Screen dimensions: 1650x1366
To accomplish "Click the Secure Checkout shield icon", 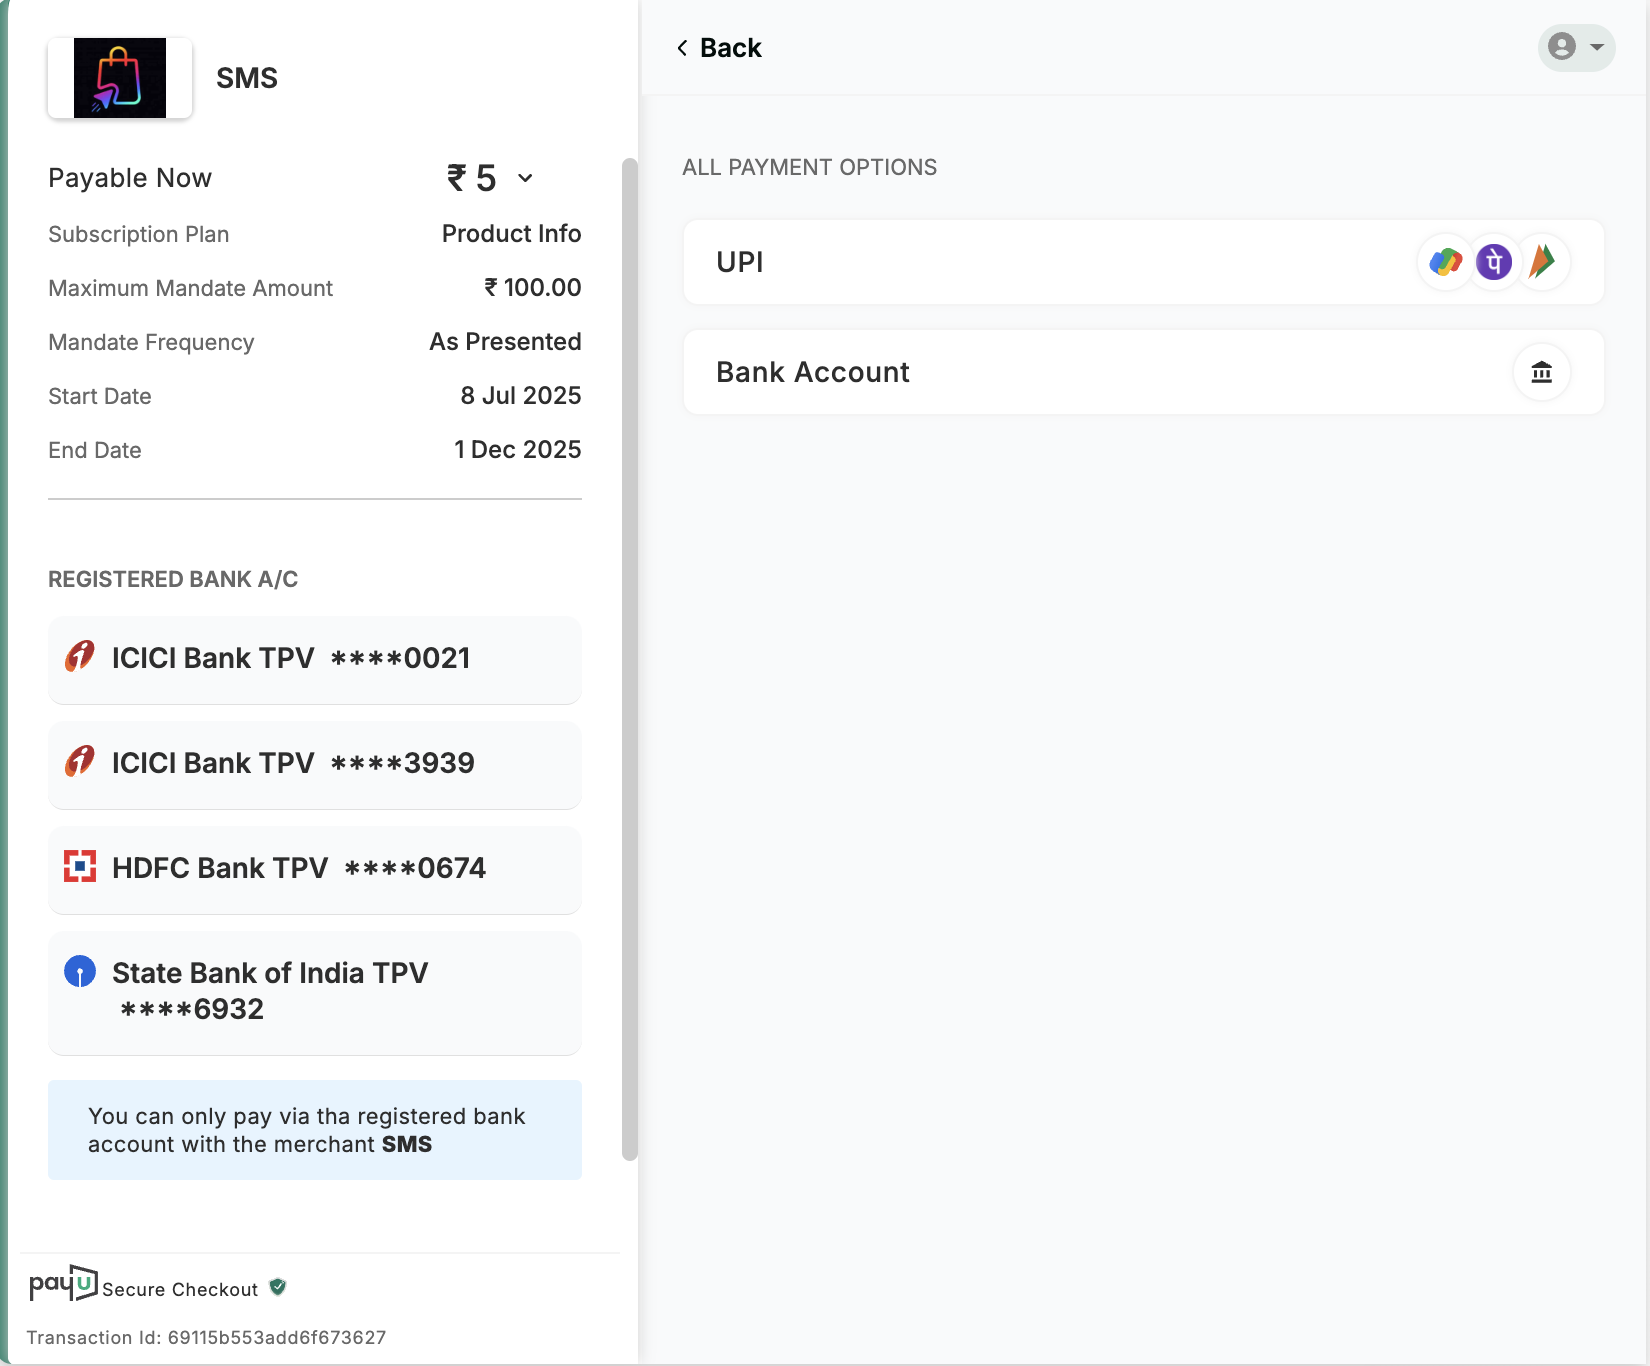I will [x=278, y=1287].
